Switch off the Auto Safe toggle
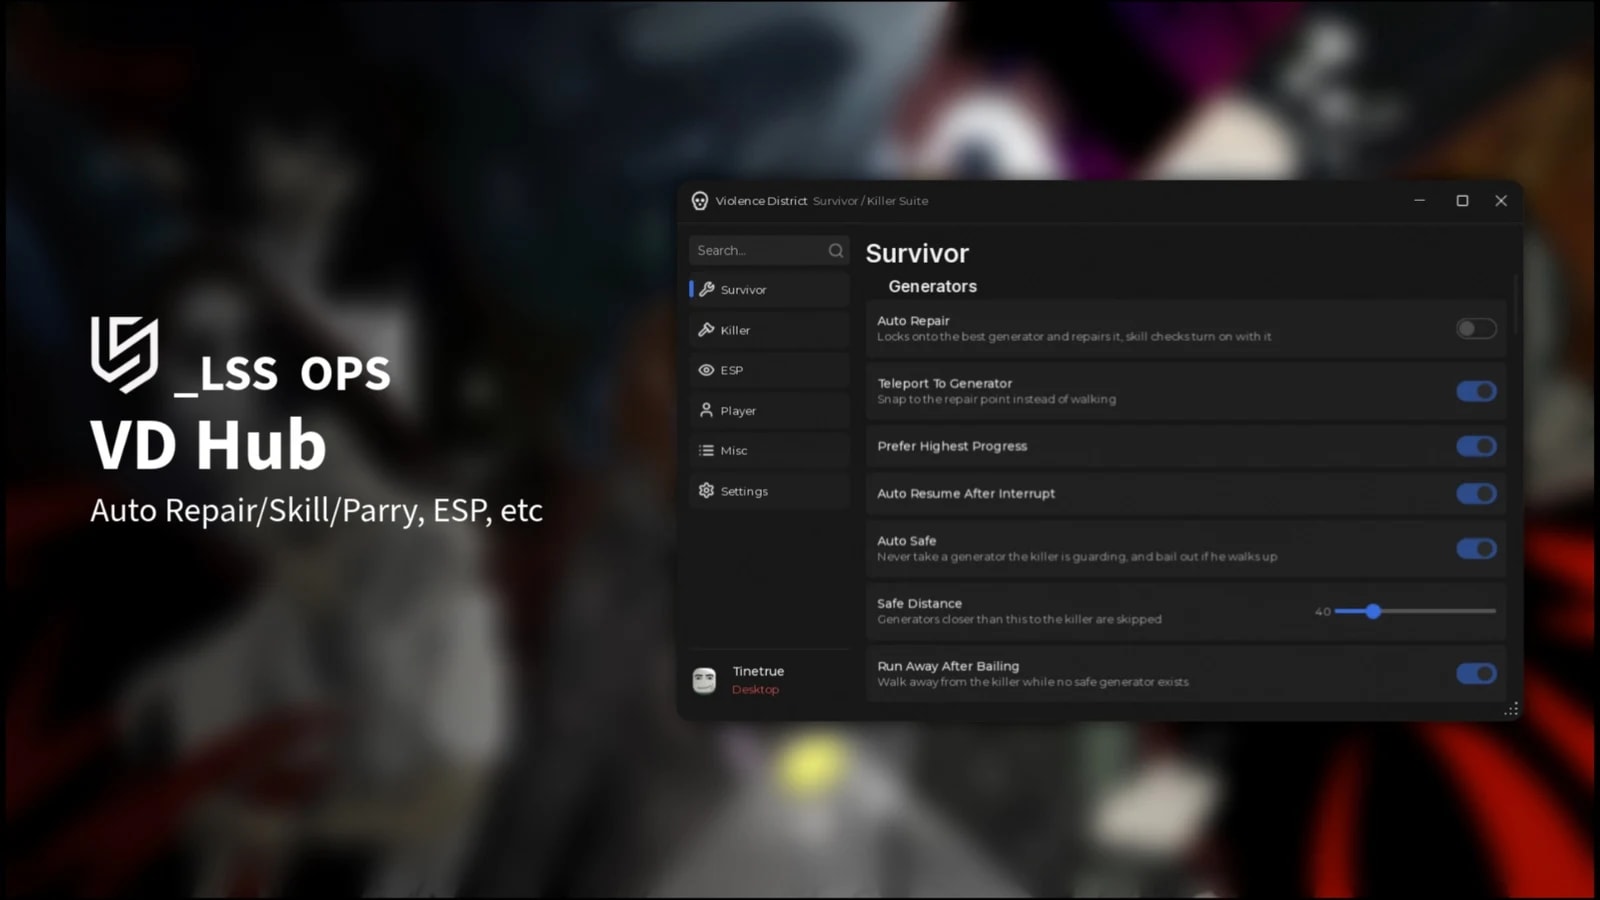Viewport: 1600px width, 900px height. [x=1476, y=548]
